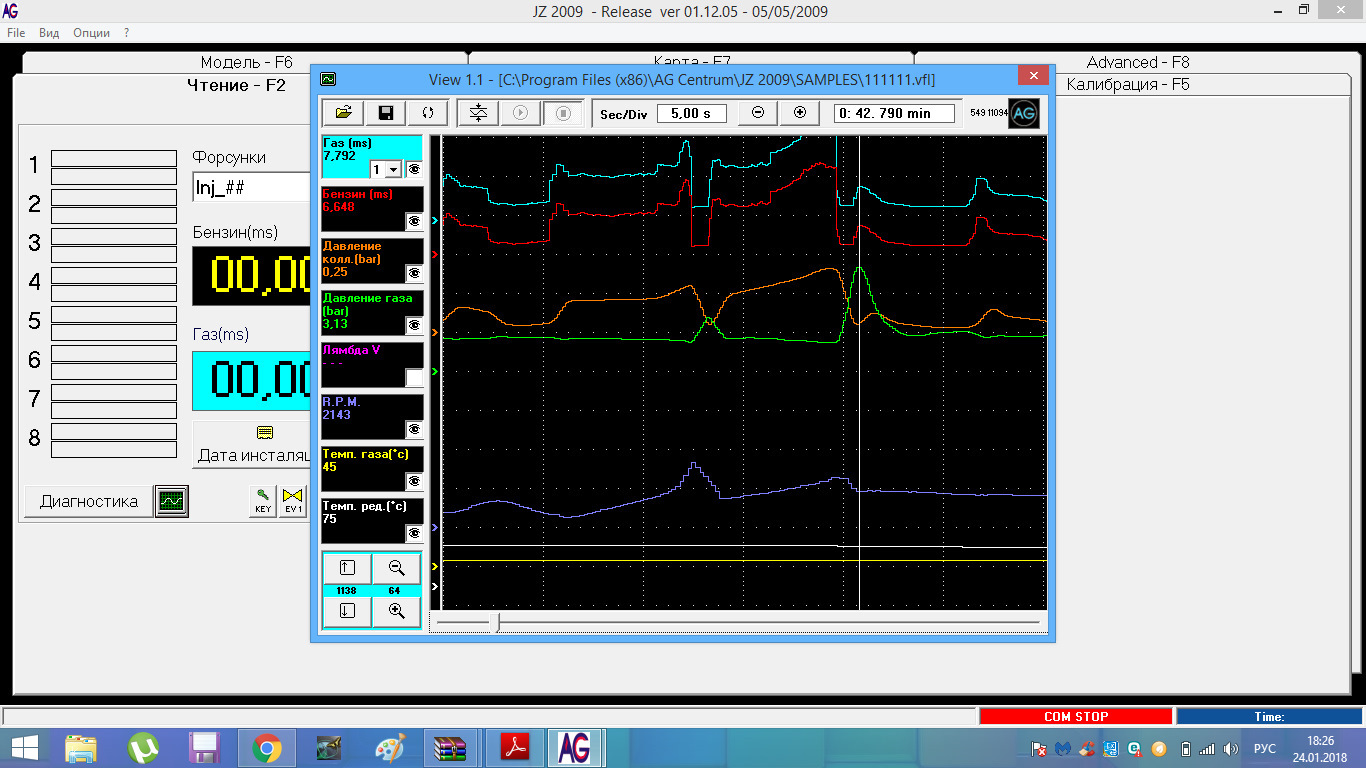Open the File menu
This screenshot has height=768, width=1366.
[x=16, y=33]
